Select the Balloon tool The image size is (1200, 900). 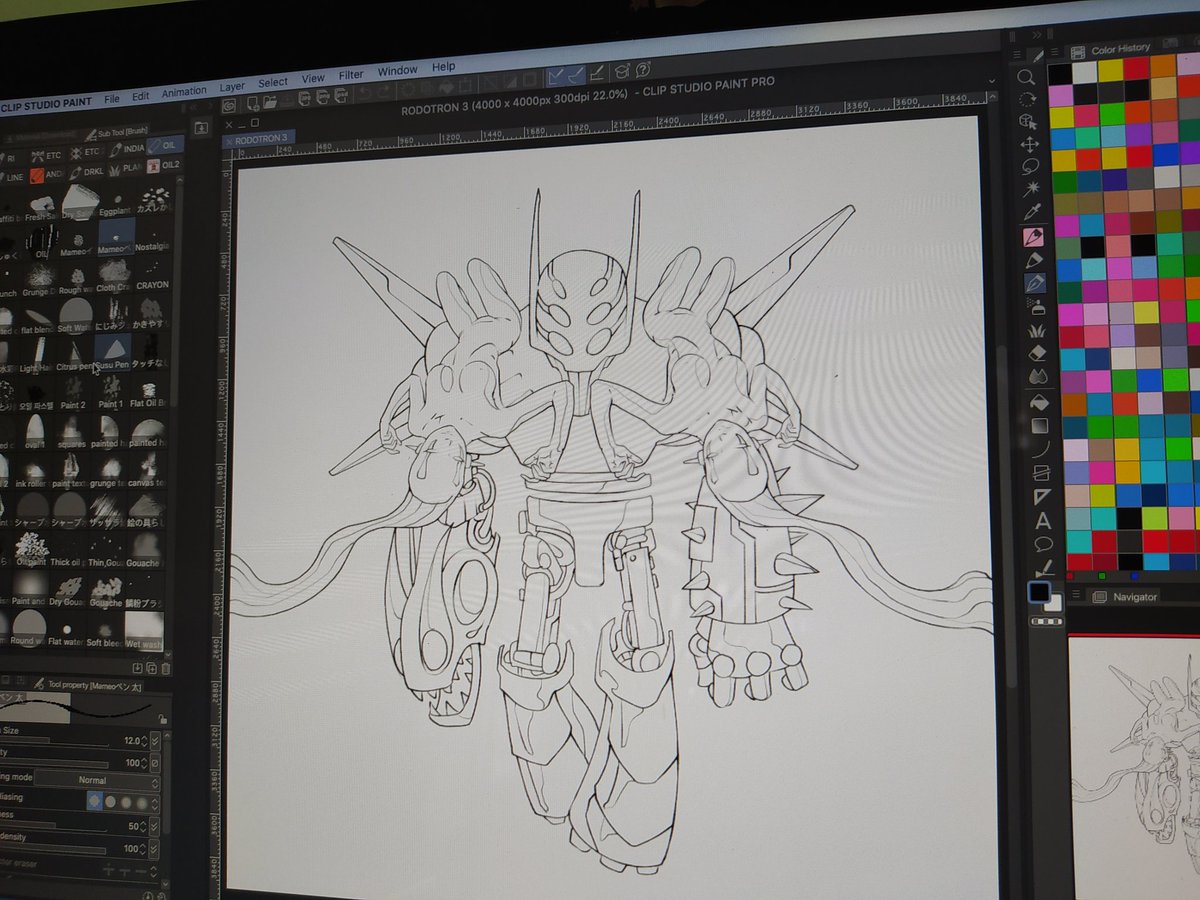pyautogui.click(x=1044, y=544)
